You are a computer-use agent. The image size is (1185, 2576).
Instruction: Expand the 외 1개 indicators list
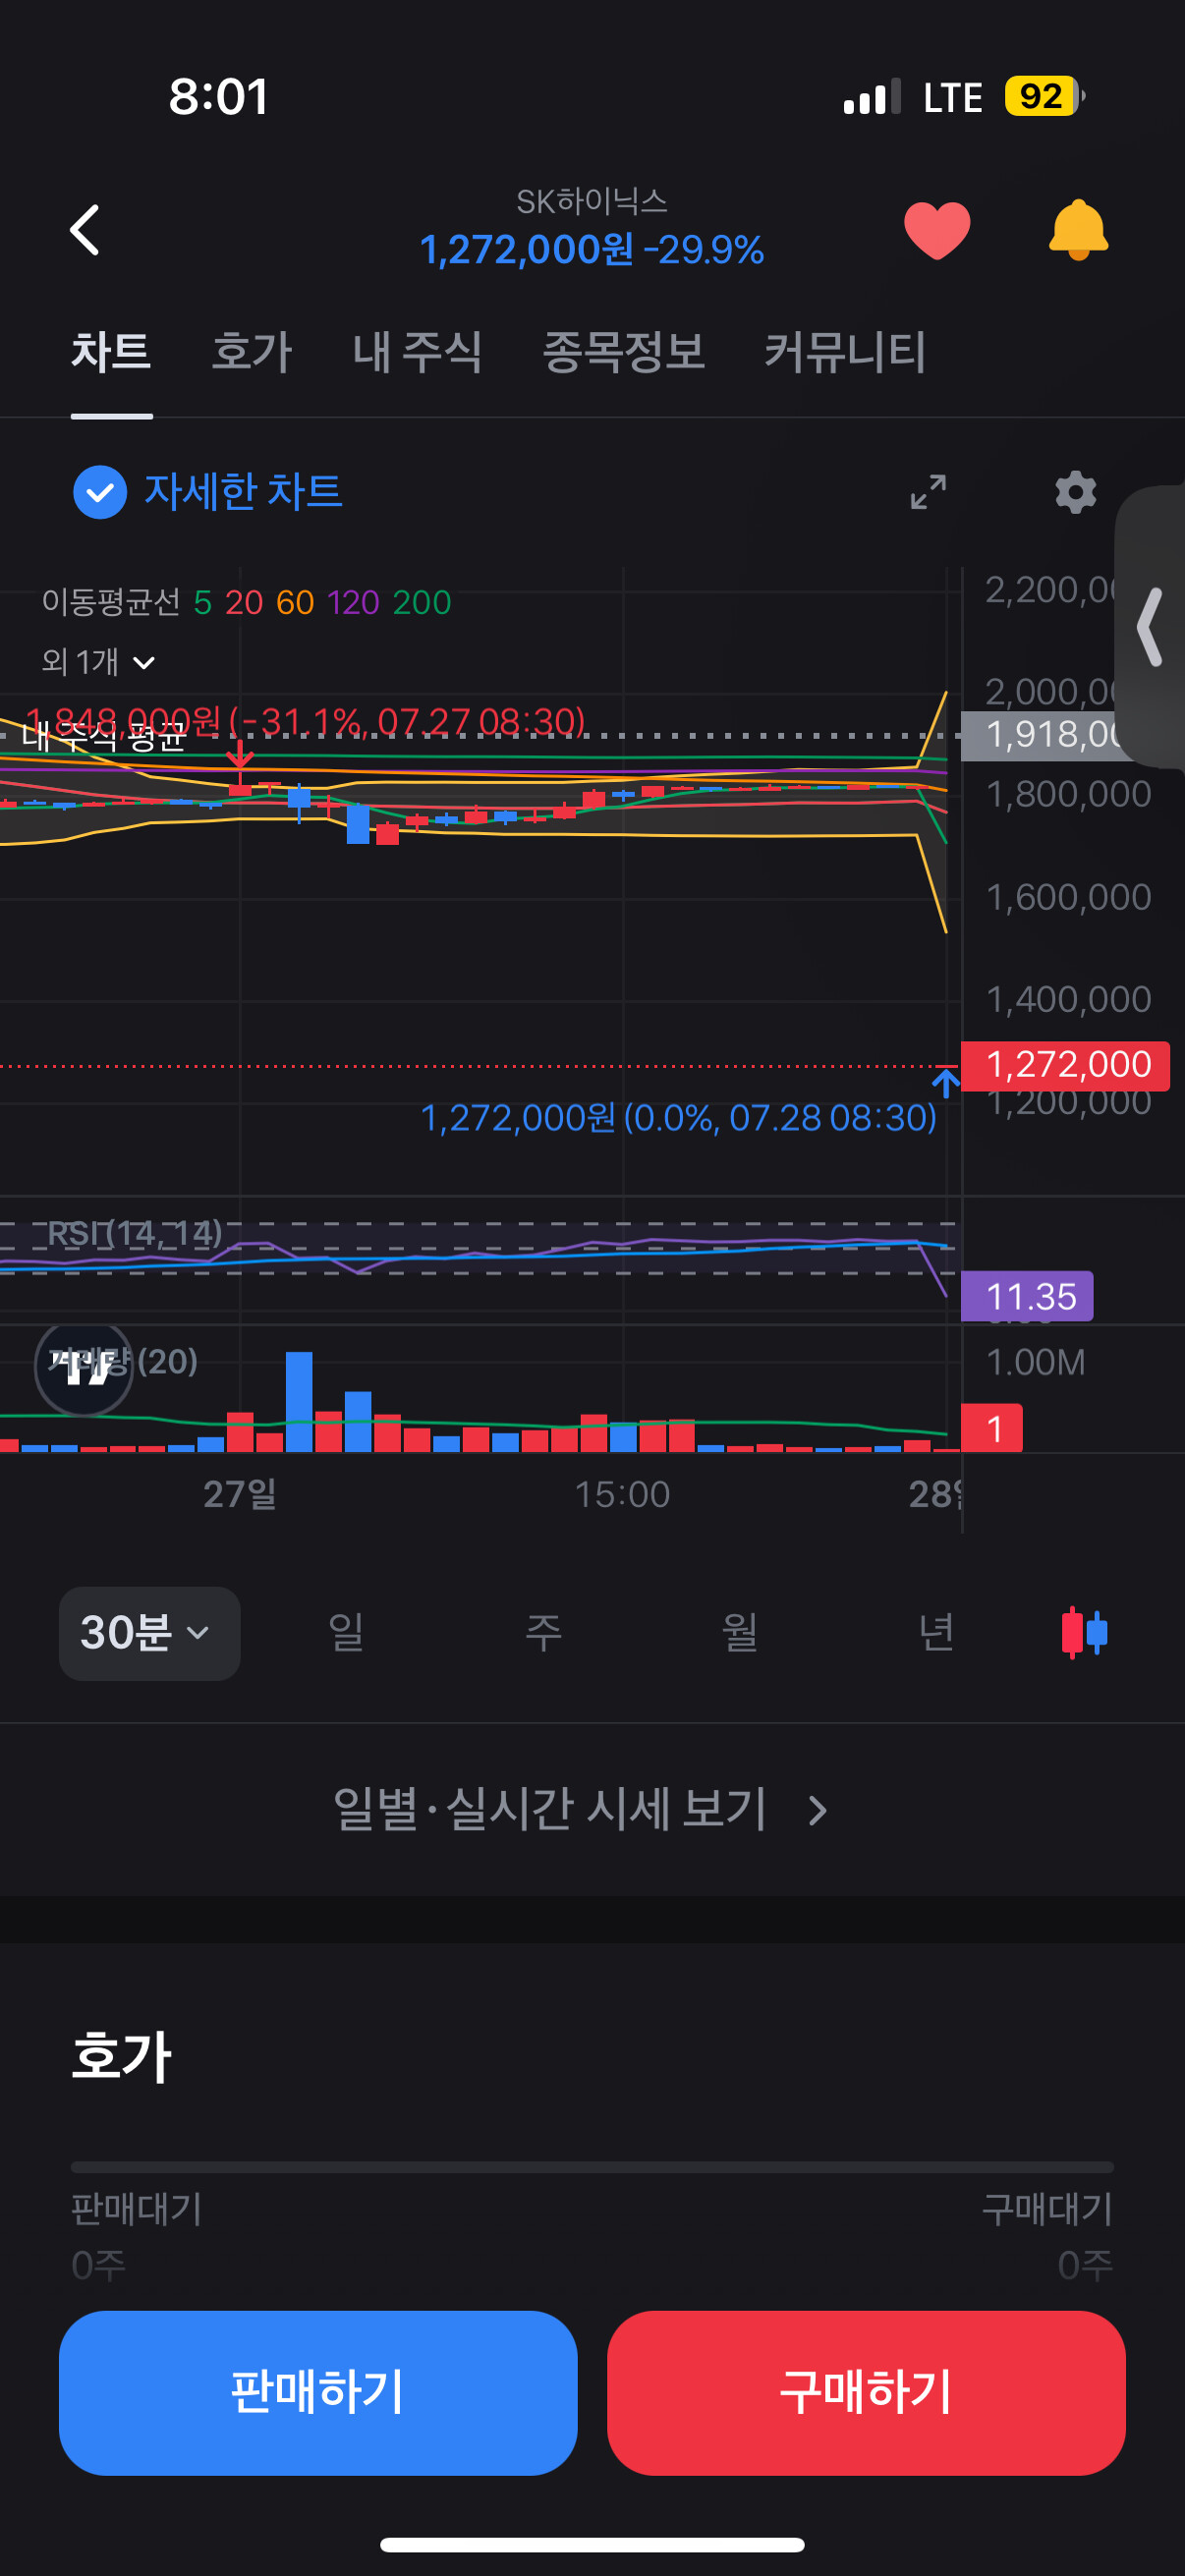pos(98,662)
